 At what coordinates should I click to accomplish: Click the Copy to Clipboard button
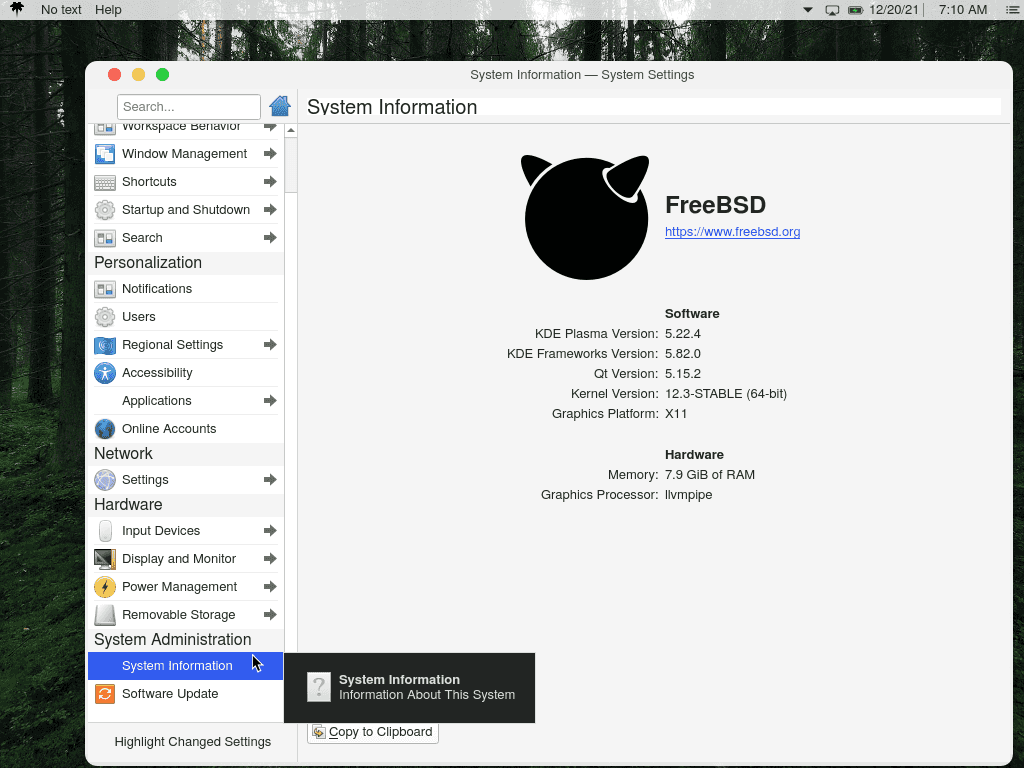click(372, 732)
